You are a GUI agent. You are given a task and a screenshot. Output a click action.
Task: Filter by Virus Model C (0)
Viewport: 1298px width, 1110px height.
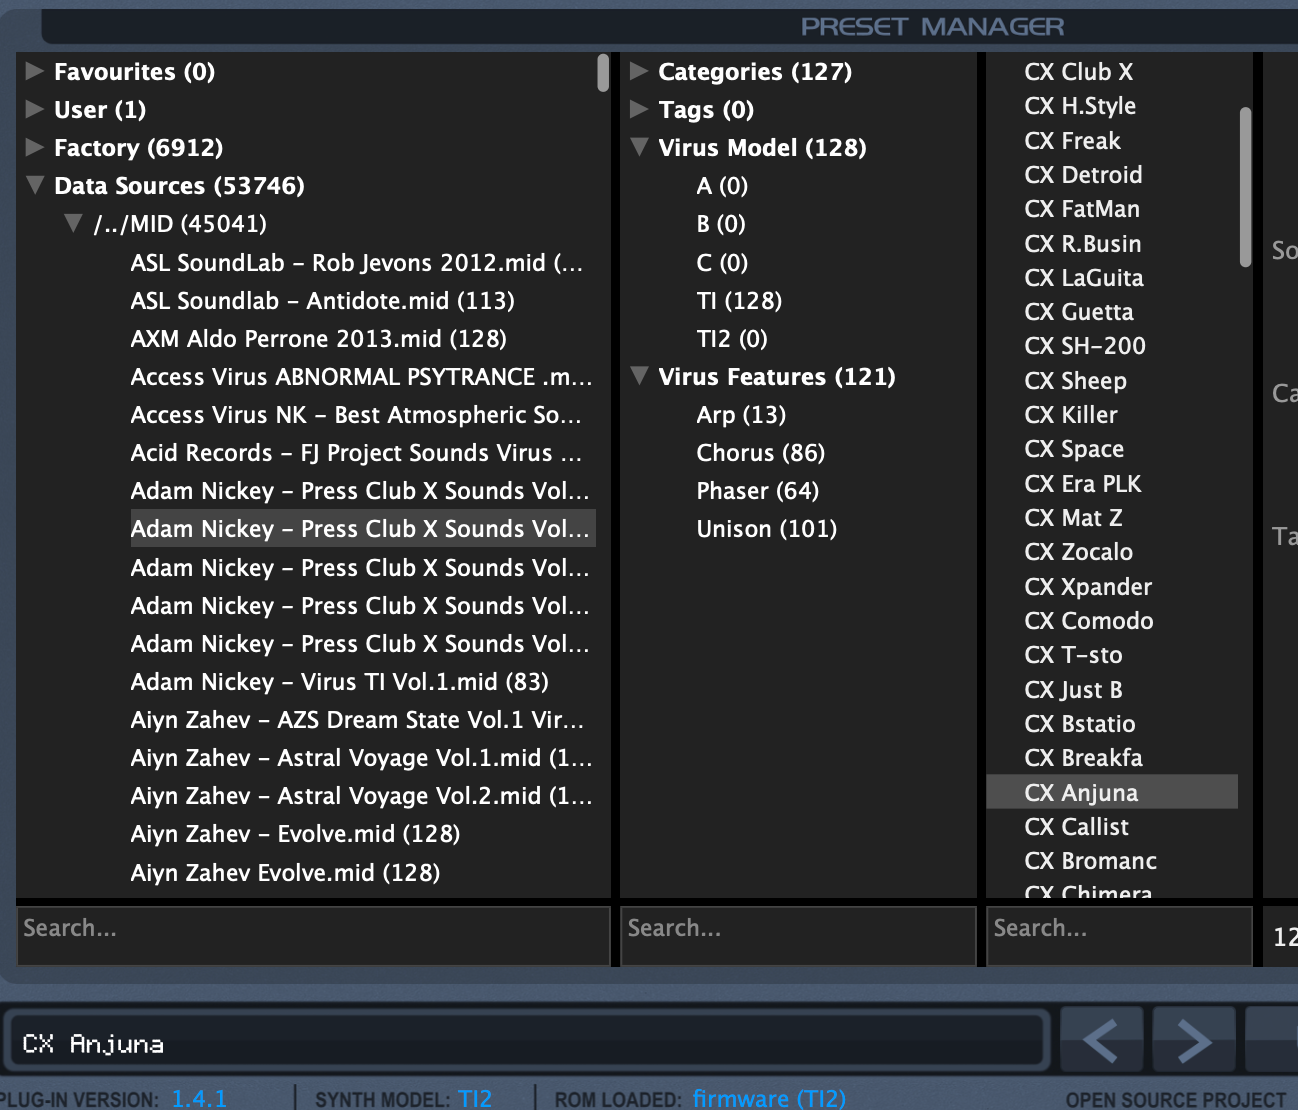click(x=722, y=262)
